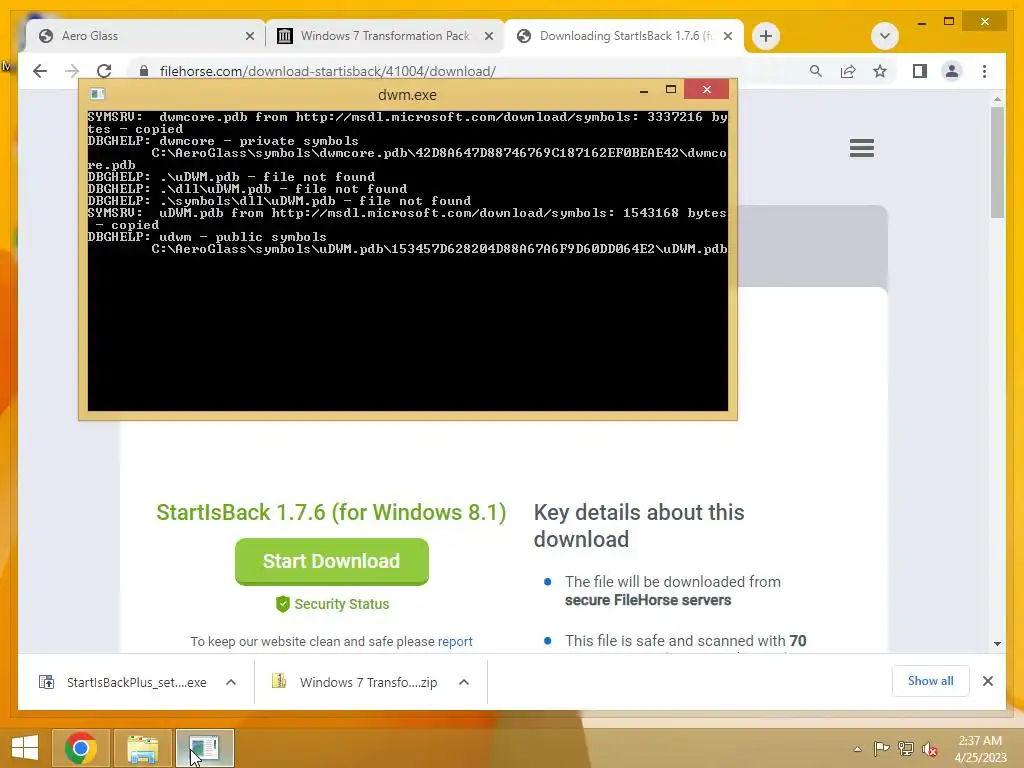The image size is (1024, 768).
Task: Click the report link
Action: [455, 641]
